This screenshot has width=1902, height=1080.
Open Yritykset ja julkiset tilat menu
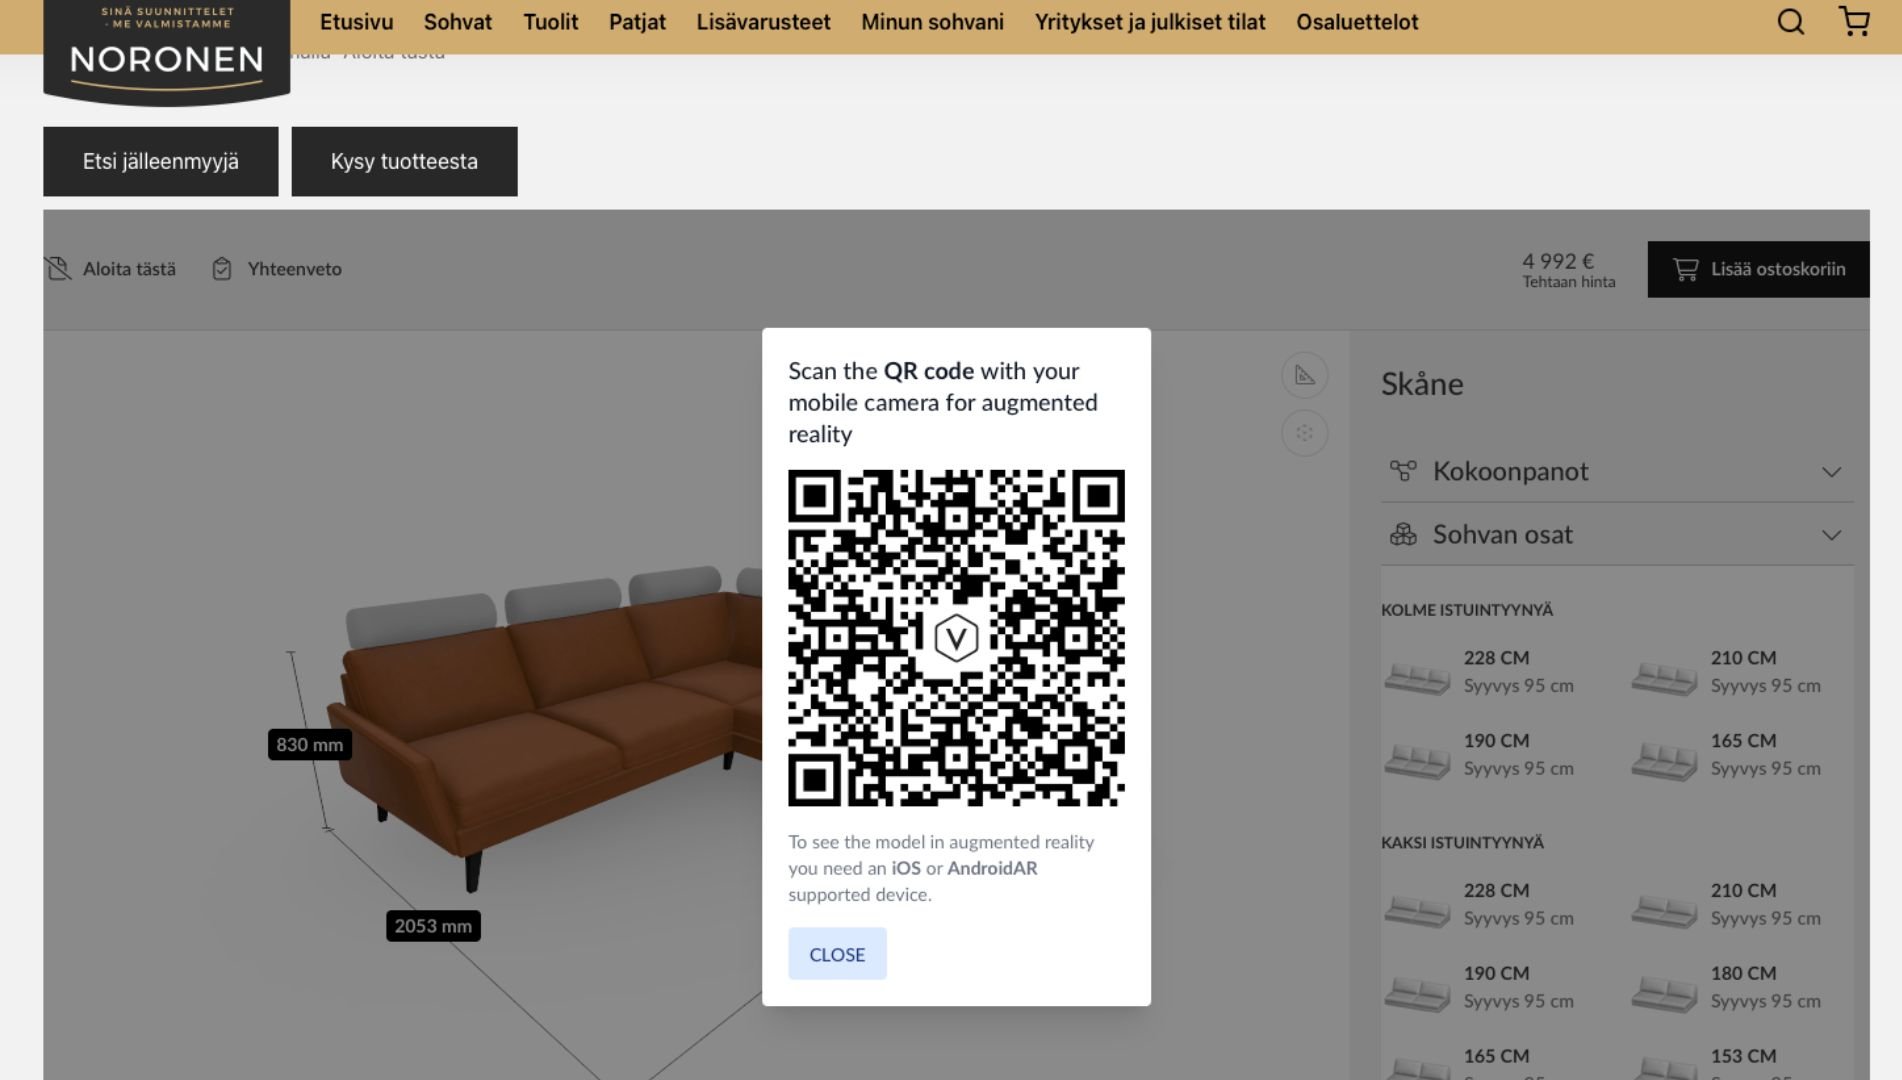1150,22
